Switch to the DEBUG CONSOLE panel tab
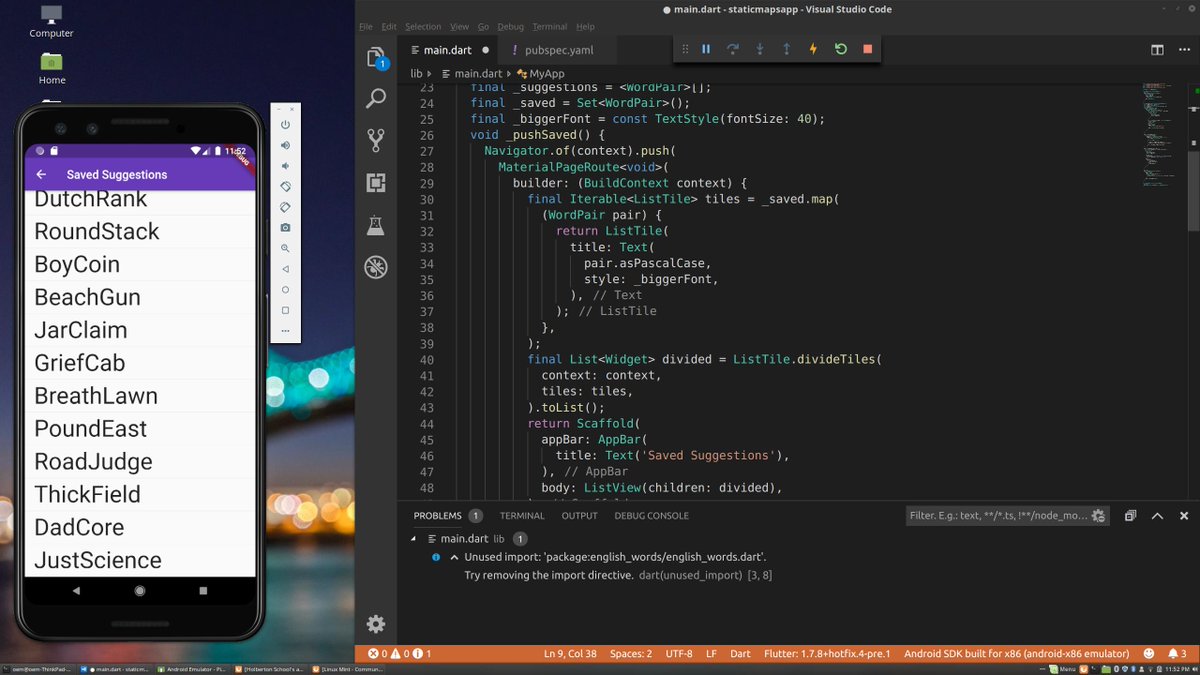The height and width of the screenshot is (675, 1200). [651, 516]
